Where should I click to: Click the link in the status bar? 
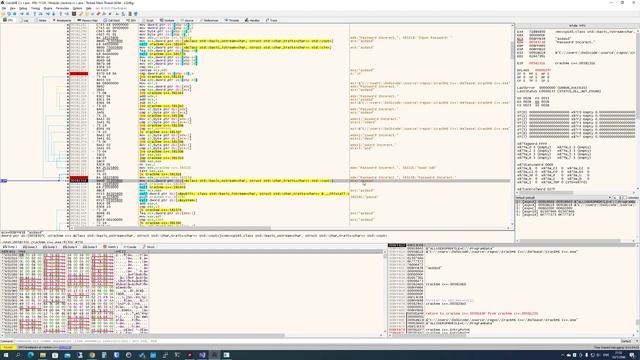pos(65,347)
